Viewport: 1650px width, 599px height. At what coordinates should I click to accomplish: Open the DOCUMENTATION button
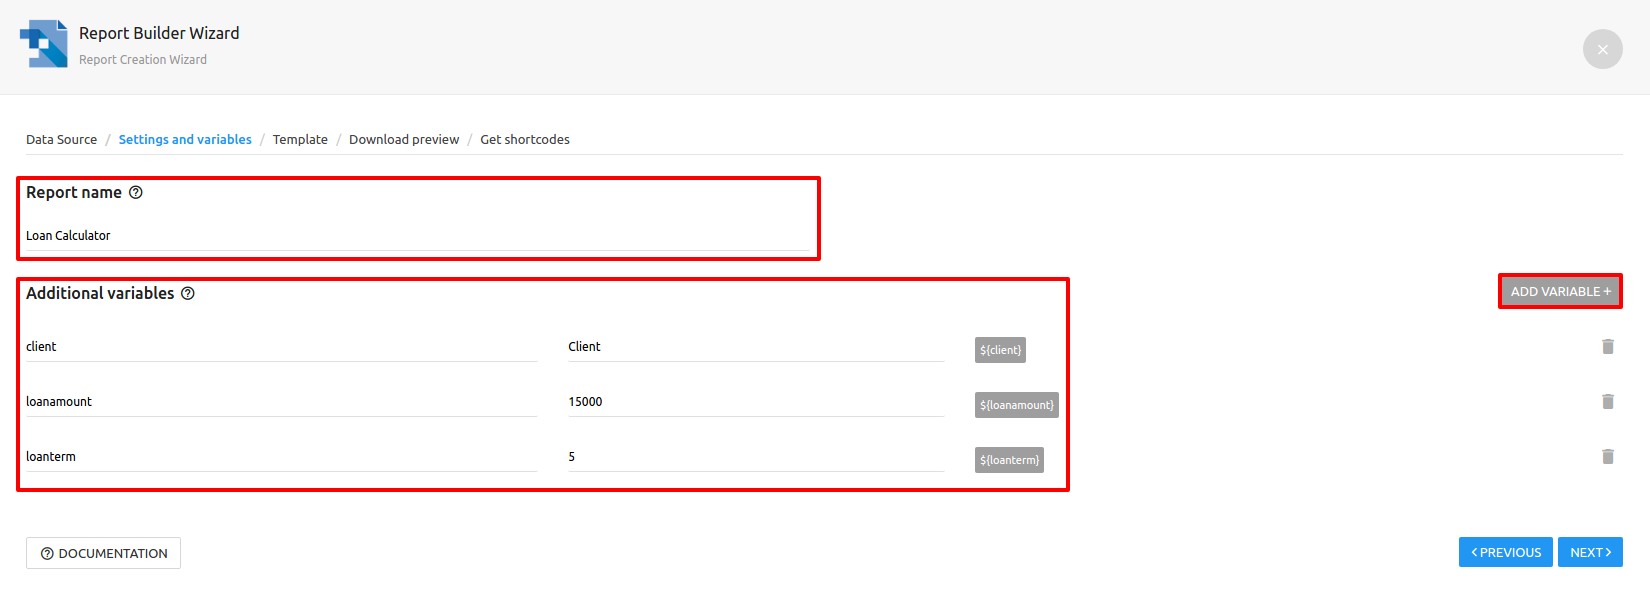click(x=103, y=553)
